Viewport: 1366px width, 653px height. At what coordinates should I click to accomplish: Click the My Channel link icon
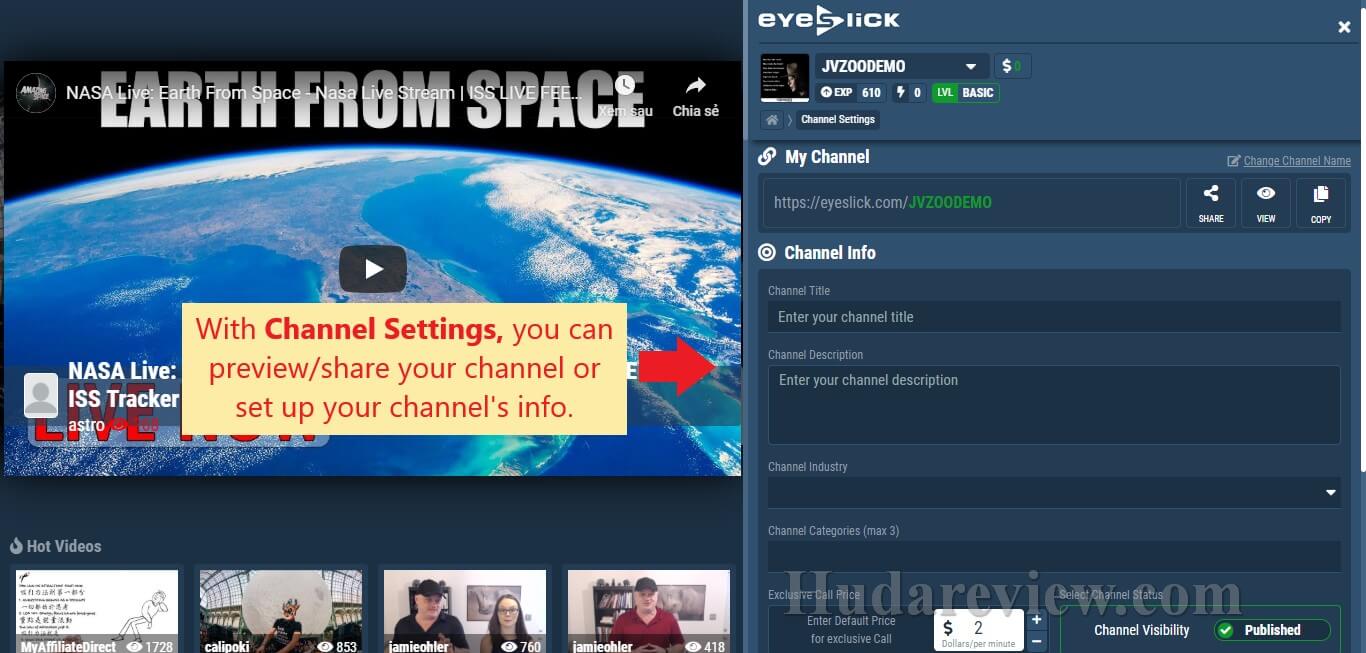click(767, 157)
